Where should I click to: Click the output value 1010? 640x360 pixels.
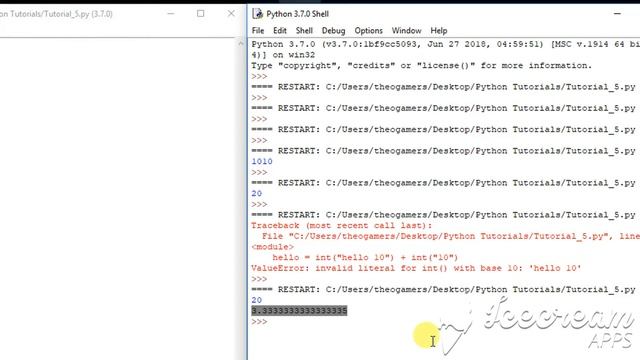click(262, 161)
